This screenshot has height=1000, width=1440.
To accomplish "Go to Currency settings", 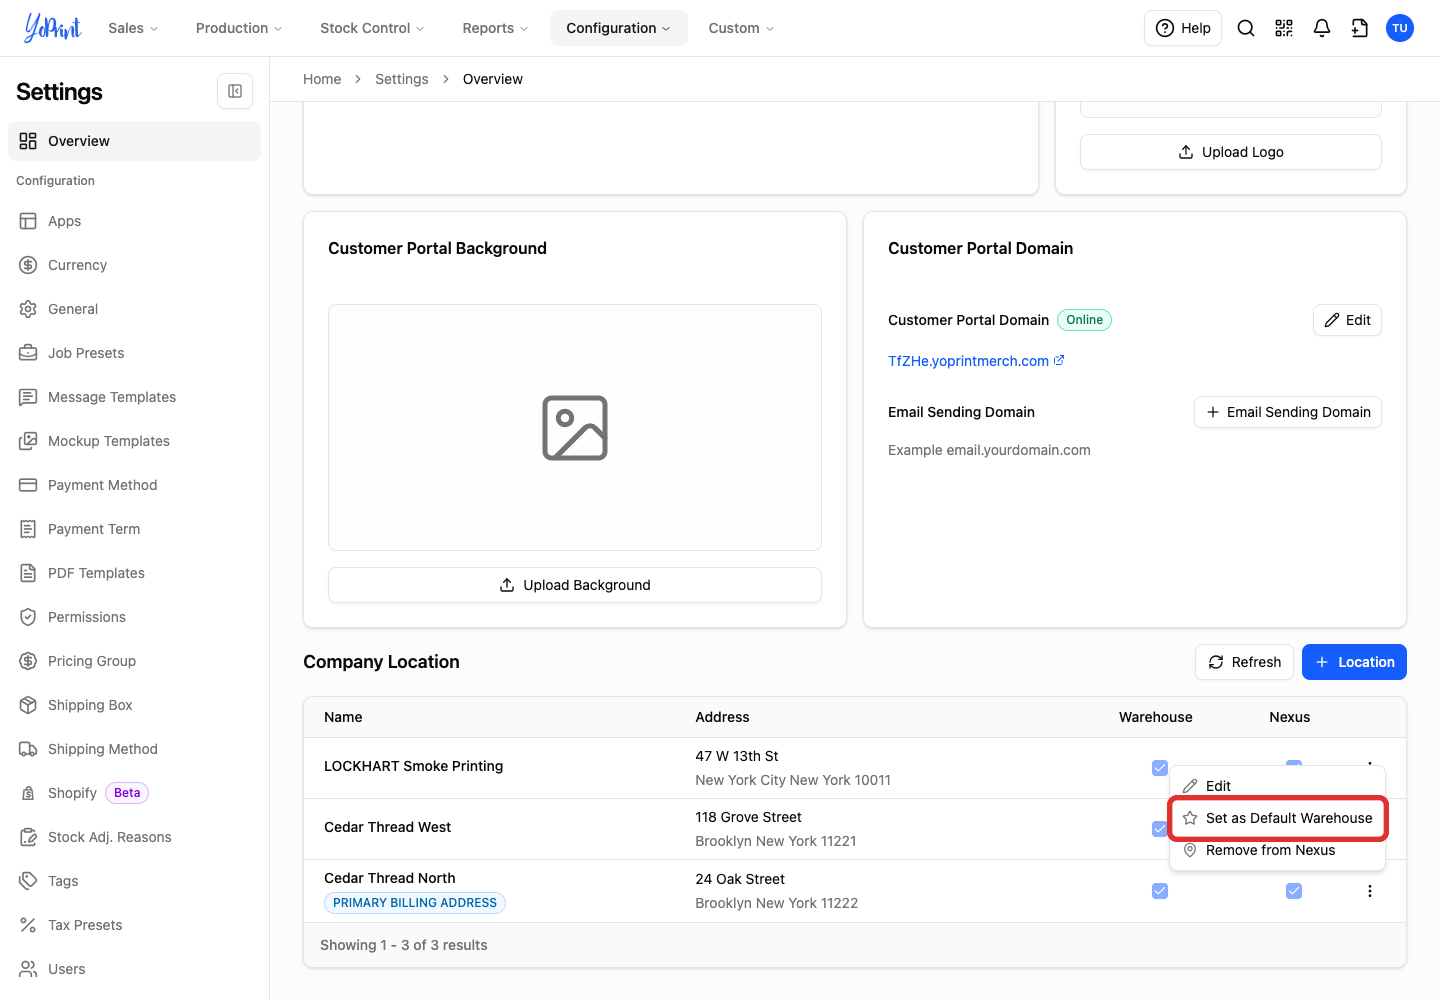I will click(134, 265).
